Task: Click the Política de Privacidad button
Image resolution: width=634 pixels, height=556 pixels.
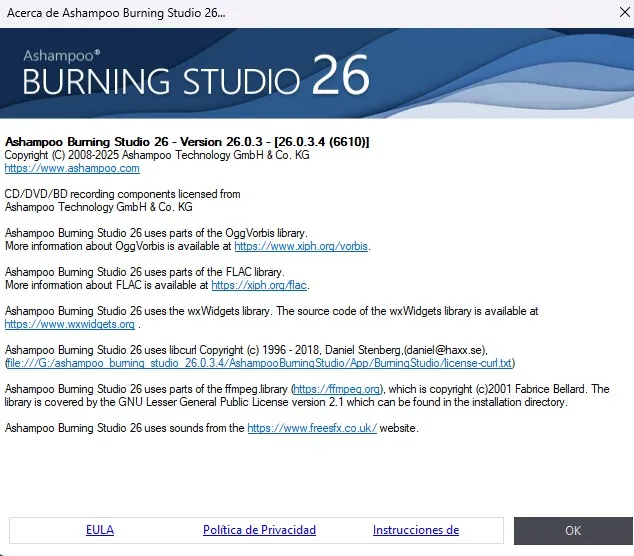Action: [259, 530]
